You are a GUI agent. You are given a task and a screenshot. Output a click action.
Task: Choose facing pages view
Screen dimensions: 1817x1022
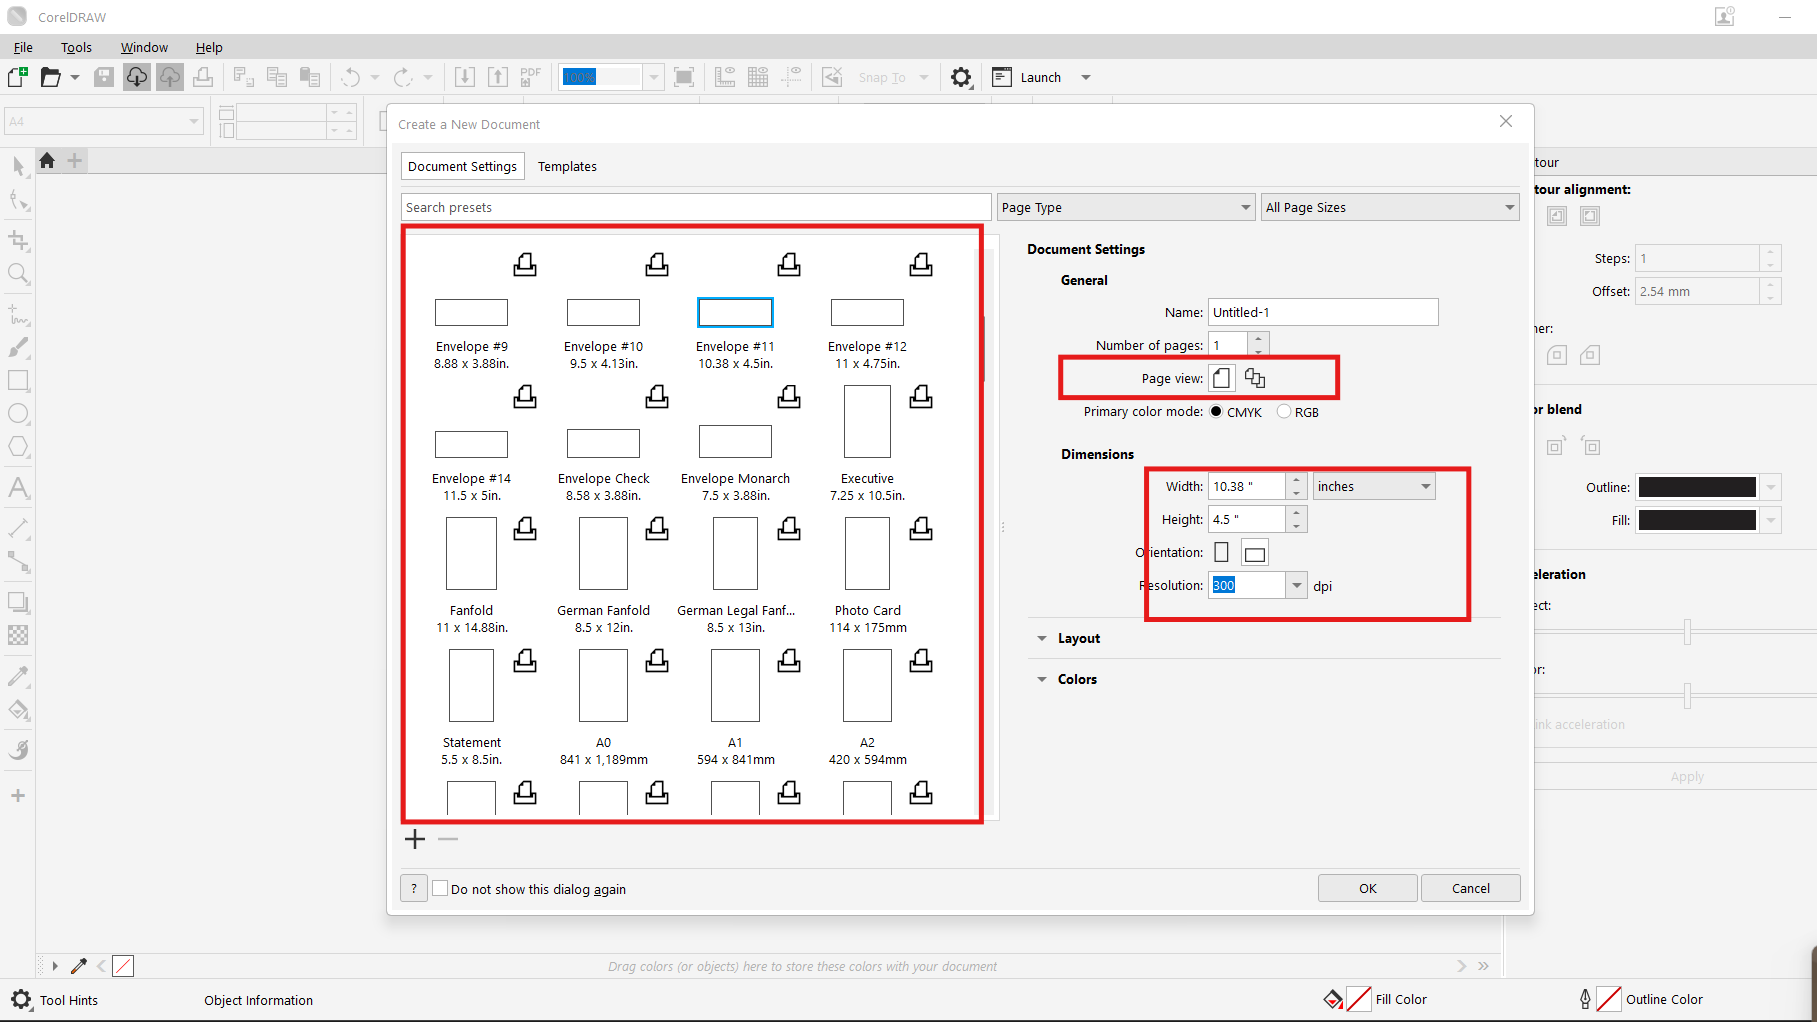pos(1255,378)
